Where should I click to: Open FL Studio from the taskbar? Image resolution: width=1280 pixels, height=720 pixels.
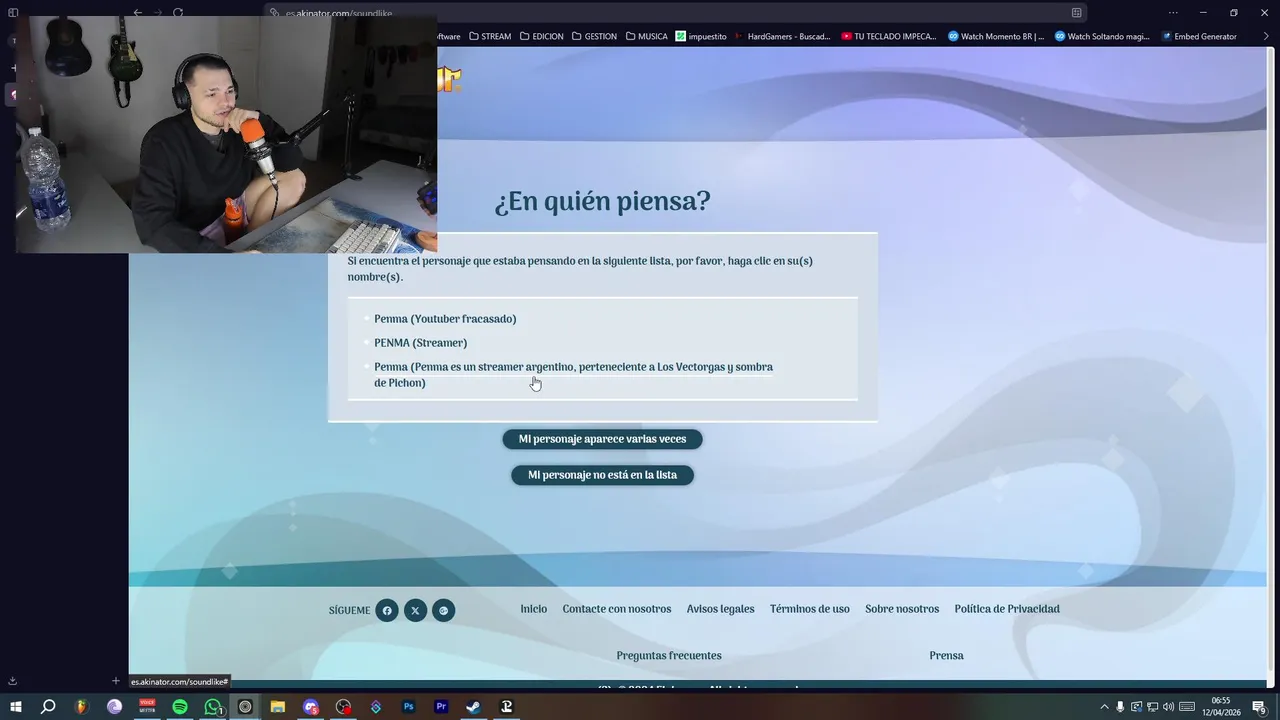[x=81, y=707]
